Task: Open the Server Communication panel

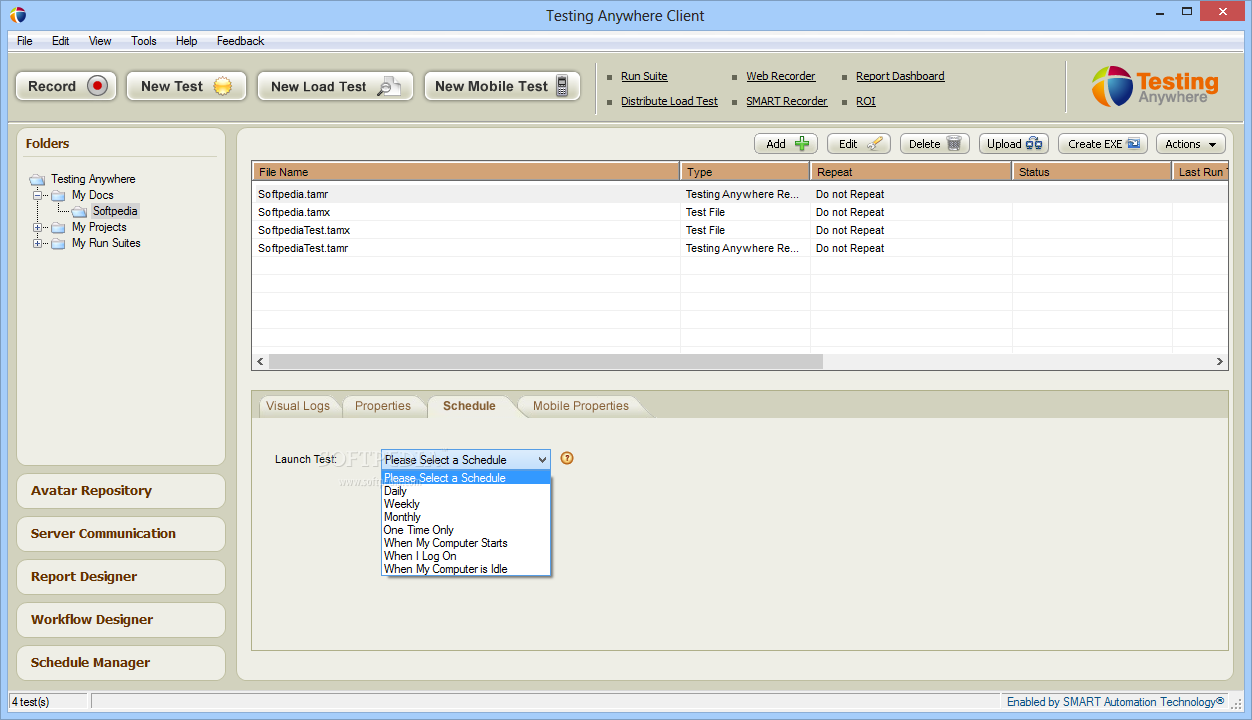Action: point(121,534)
